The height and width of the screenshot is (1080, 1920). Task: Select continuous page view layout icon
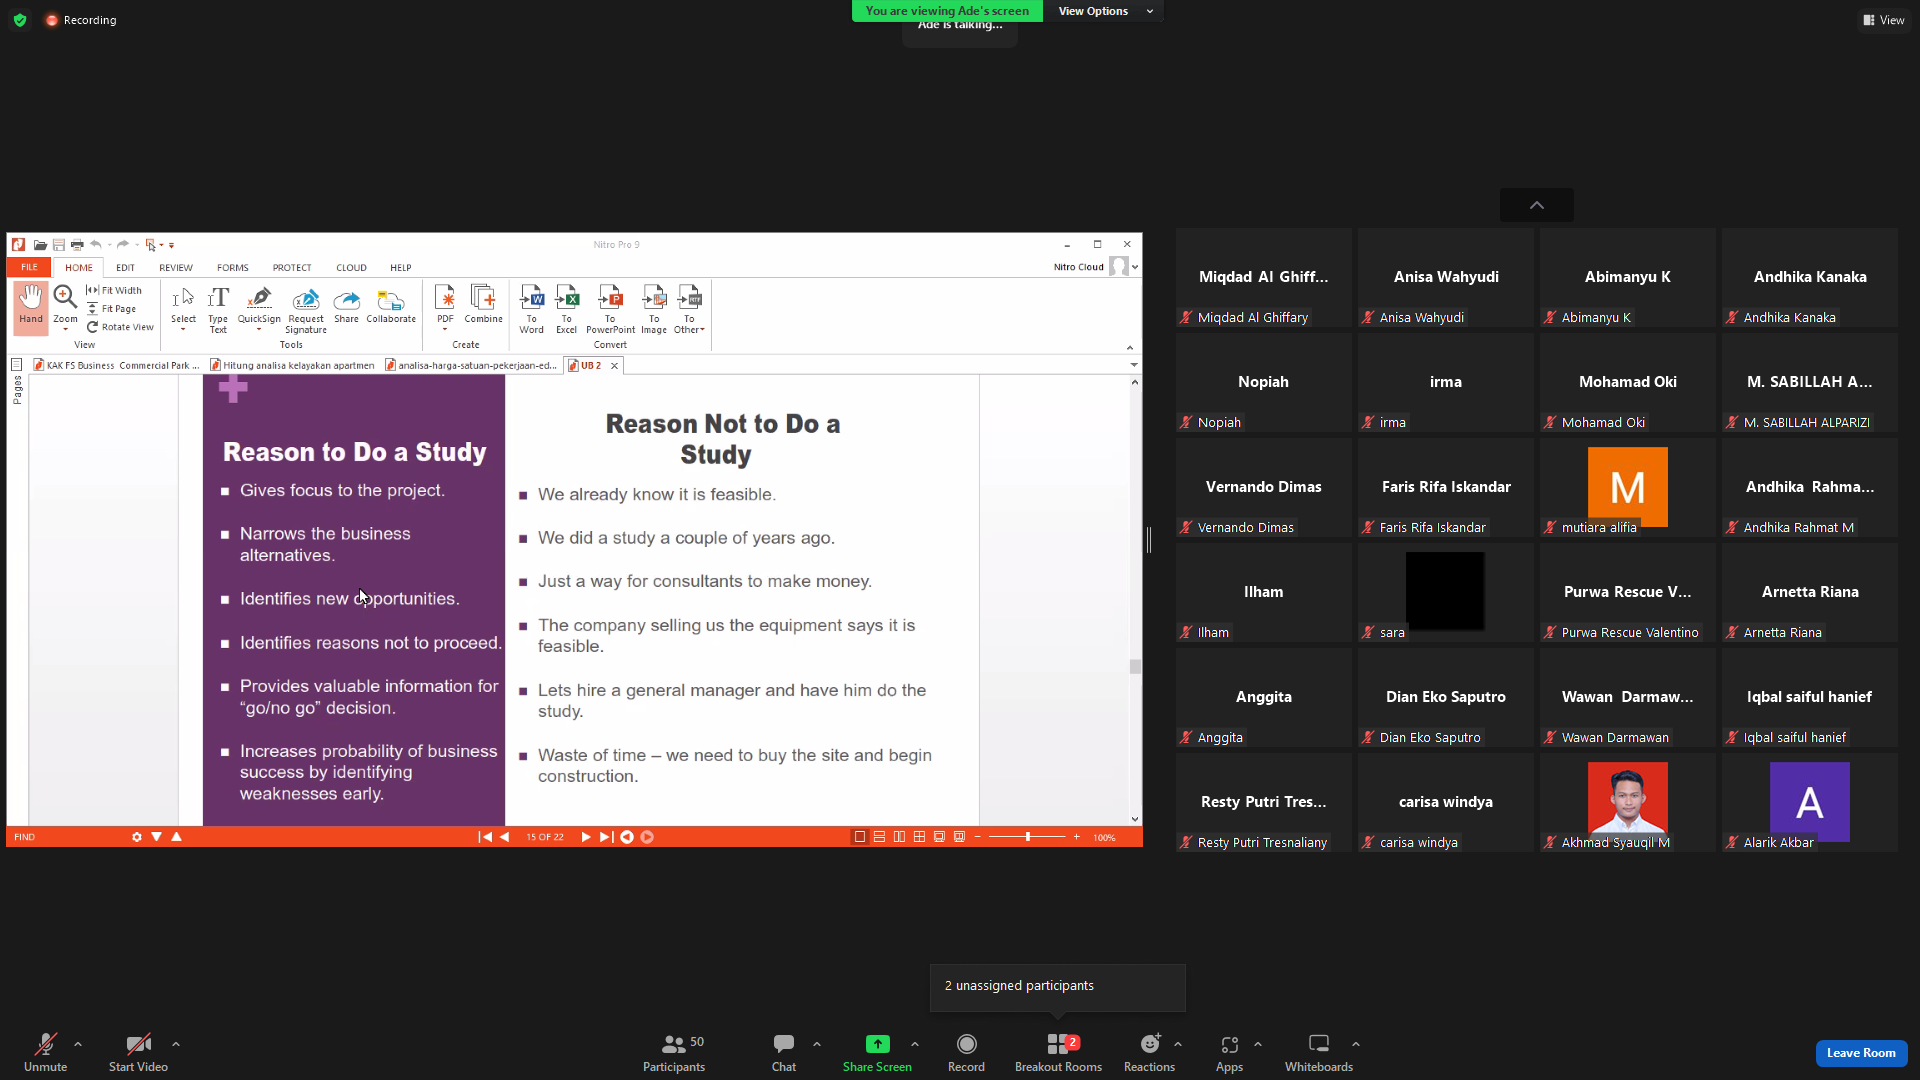[x=879, y=837]
